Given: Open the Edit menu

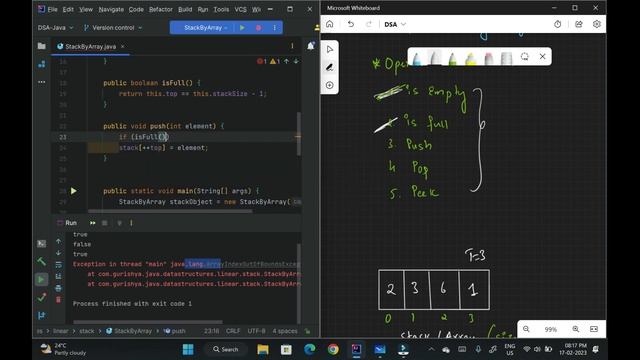Looking at the screenshot, I should click(x=68, y=9).
